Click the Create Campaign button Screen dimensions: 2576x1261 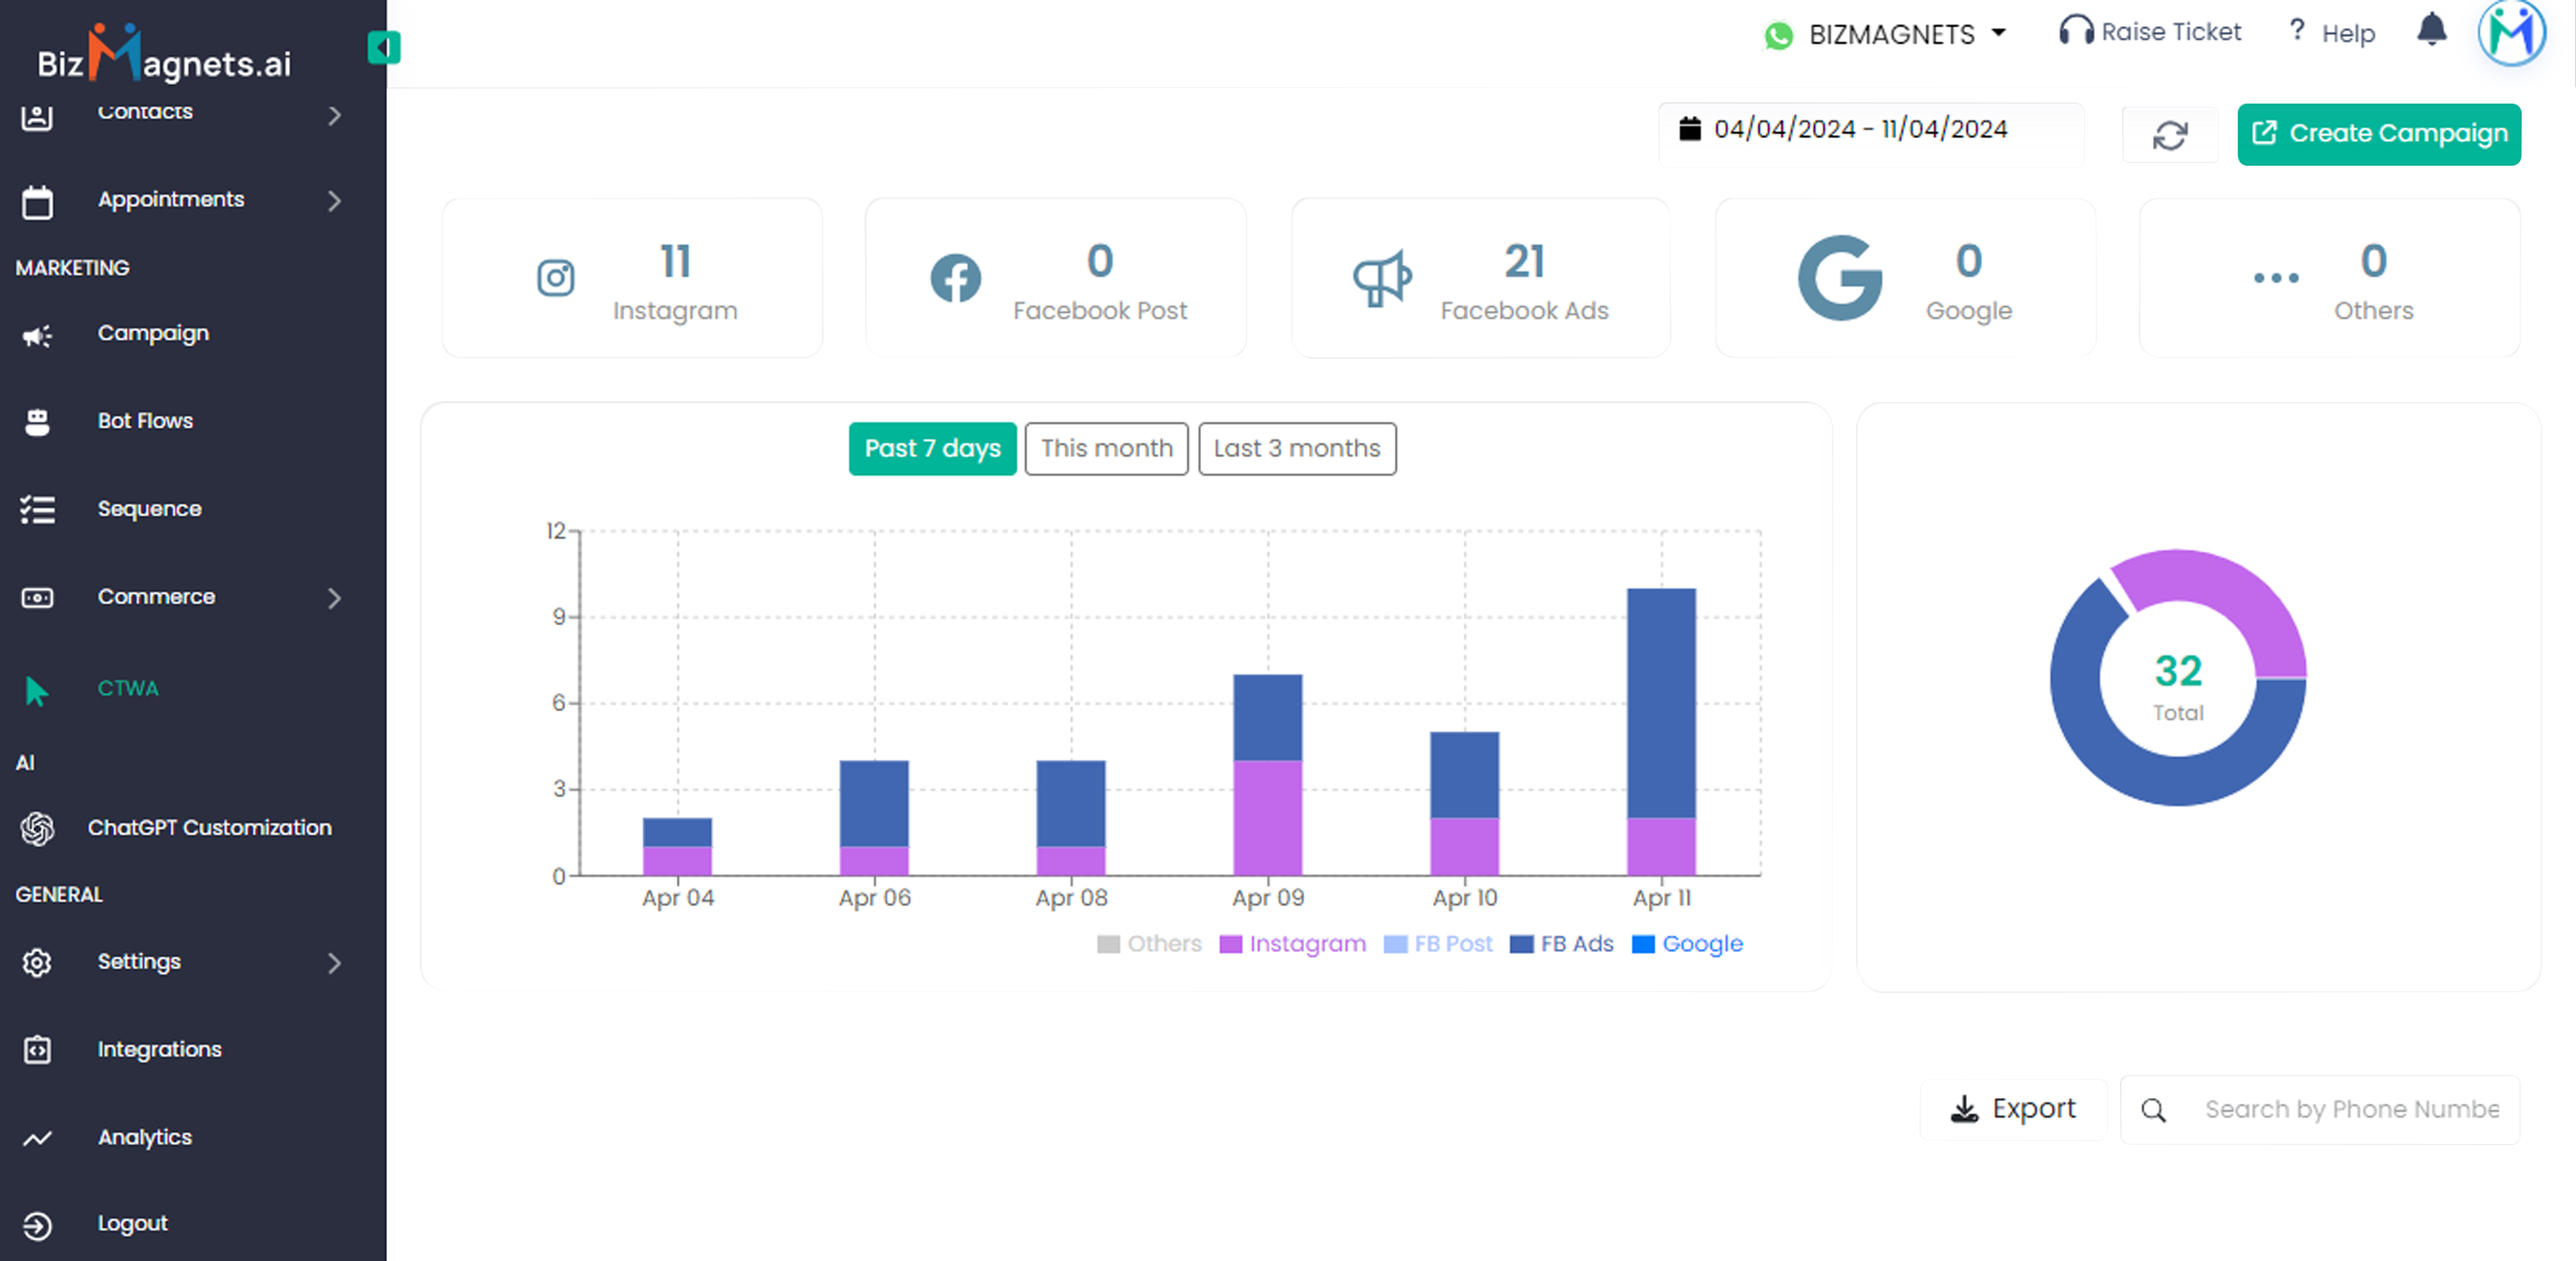[x=2378, y=134]
